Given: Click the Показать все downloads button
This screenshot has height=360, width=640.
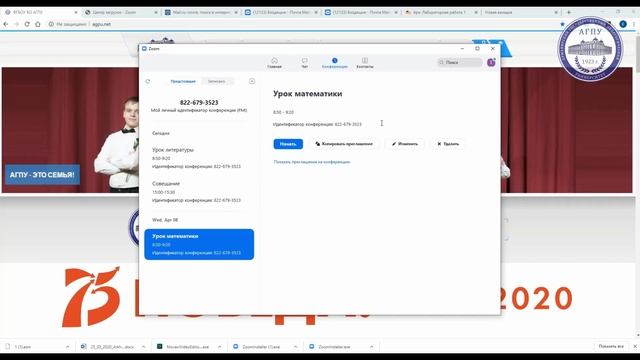Looking at the screenshot, I should (611, 346).
